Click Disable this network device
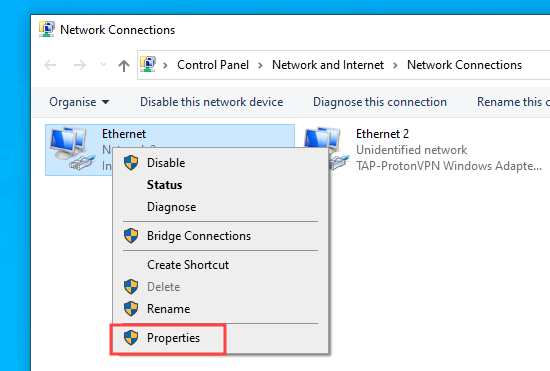 click(212, 102)
